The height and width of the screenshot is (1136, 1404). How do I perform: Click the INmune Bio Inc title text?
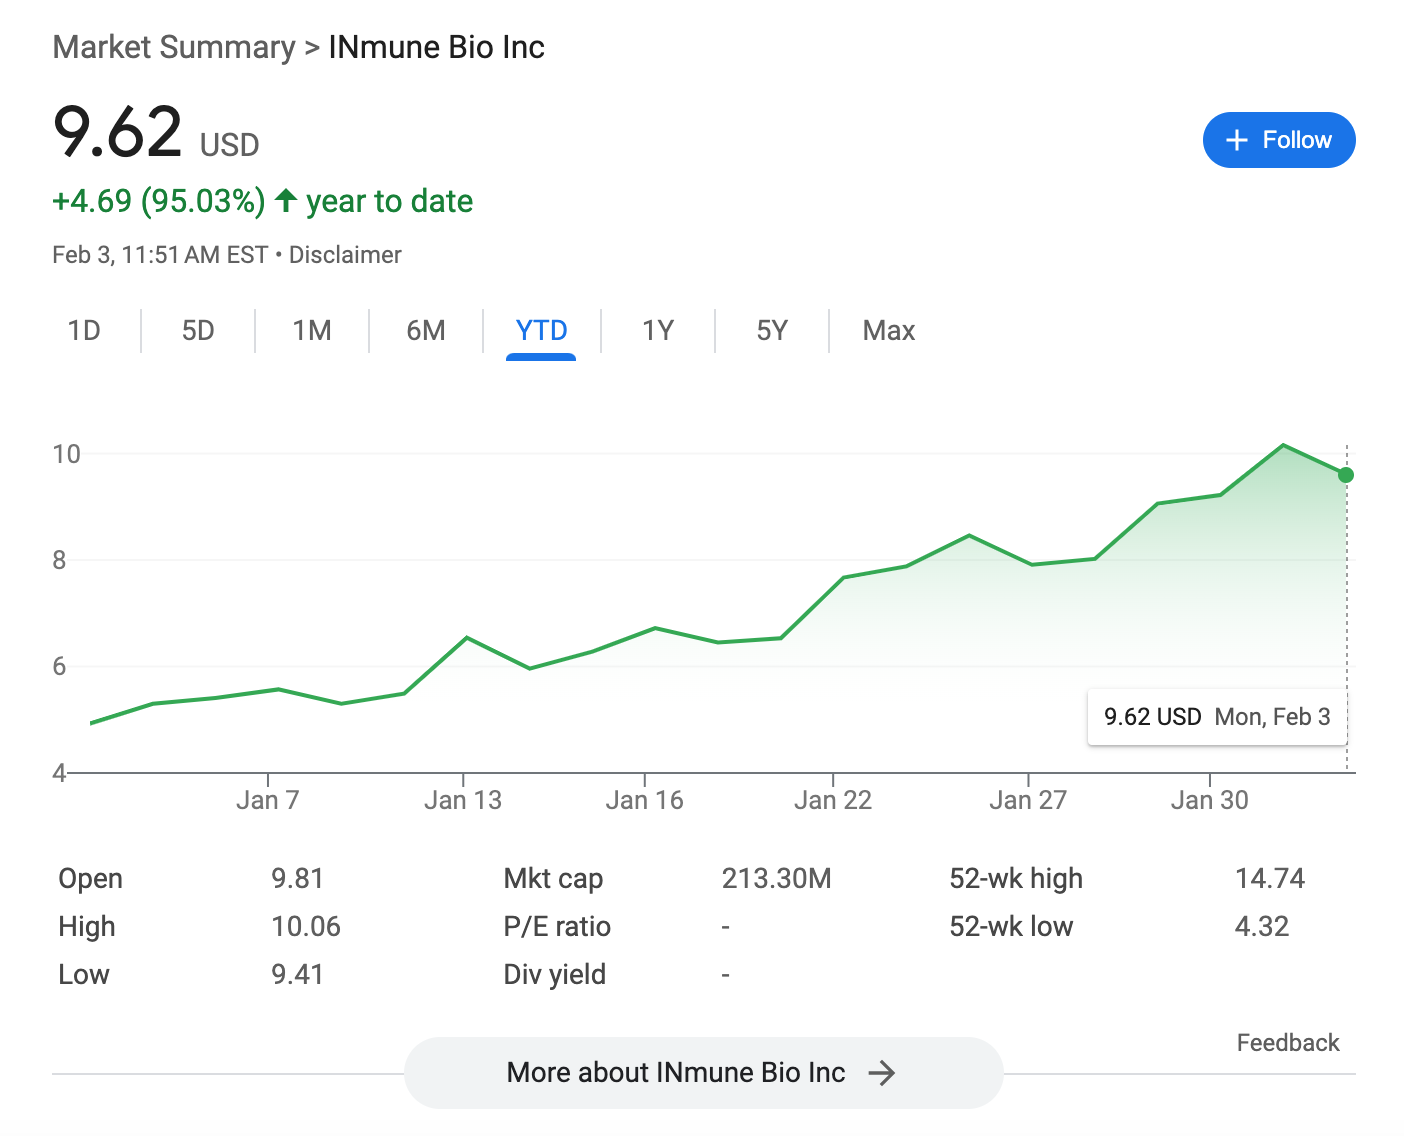pos(437,47)
